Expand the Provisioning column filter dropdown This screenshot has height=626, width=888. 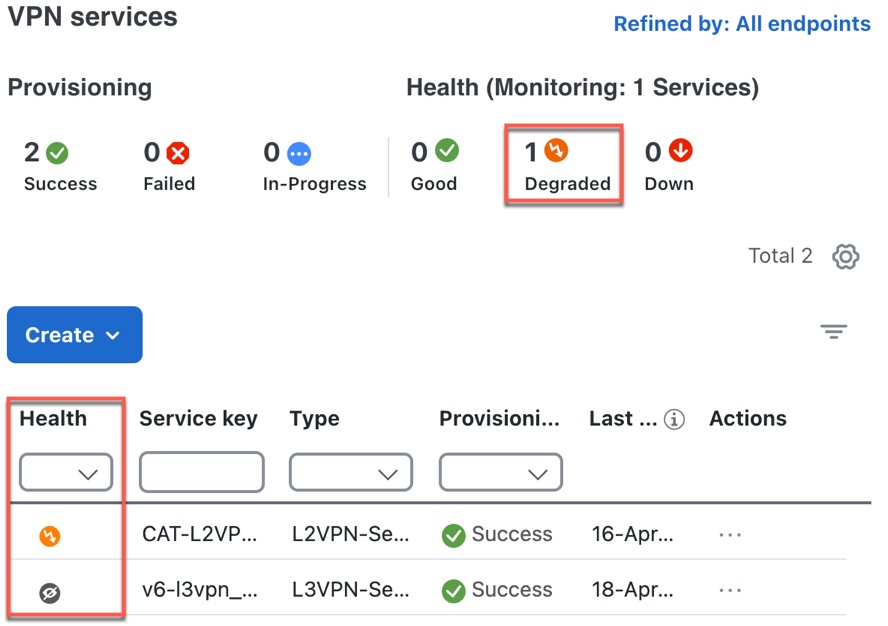coord(501,472)
